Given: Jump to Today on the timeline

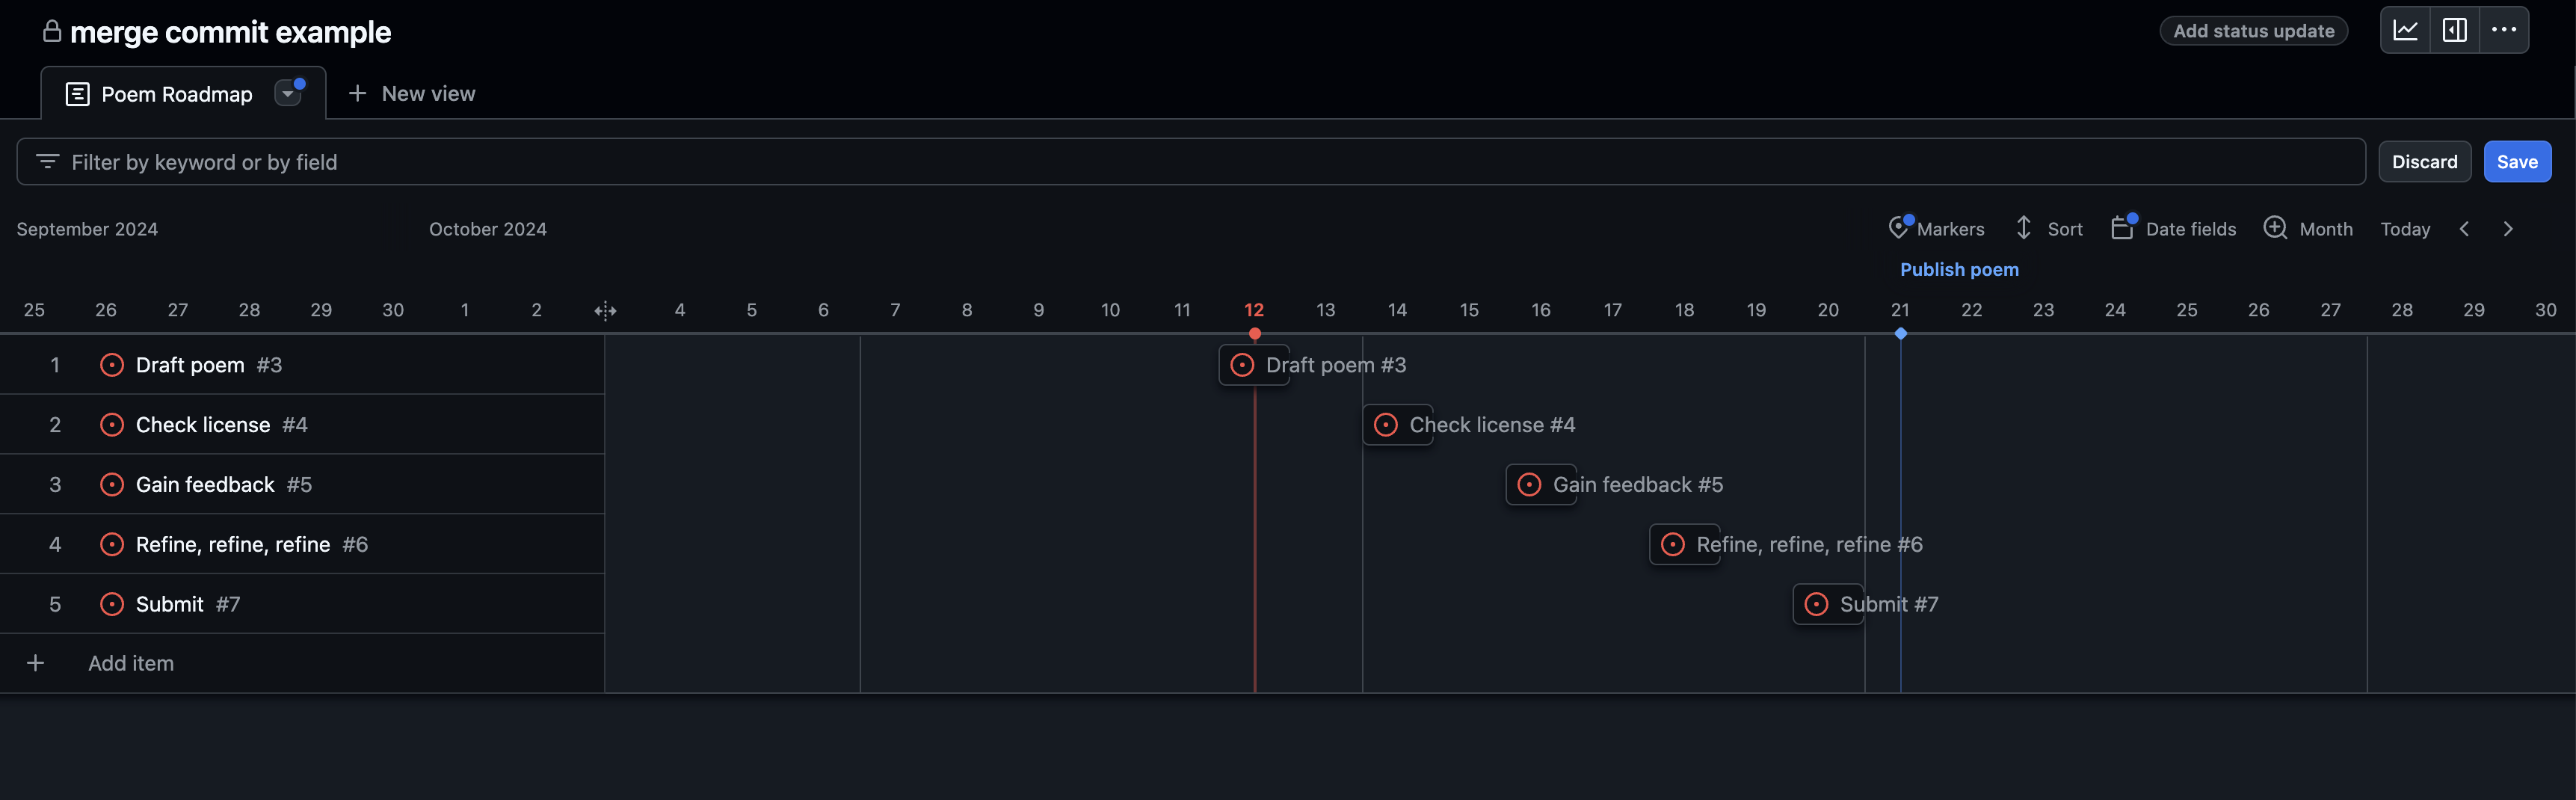Looking at the screenshot, I should (x=2404, y=229).
